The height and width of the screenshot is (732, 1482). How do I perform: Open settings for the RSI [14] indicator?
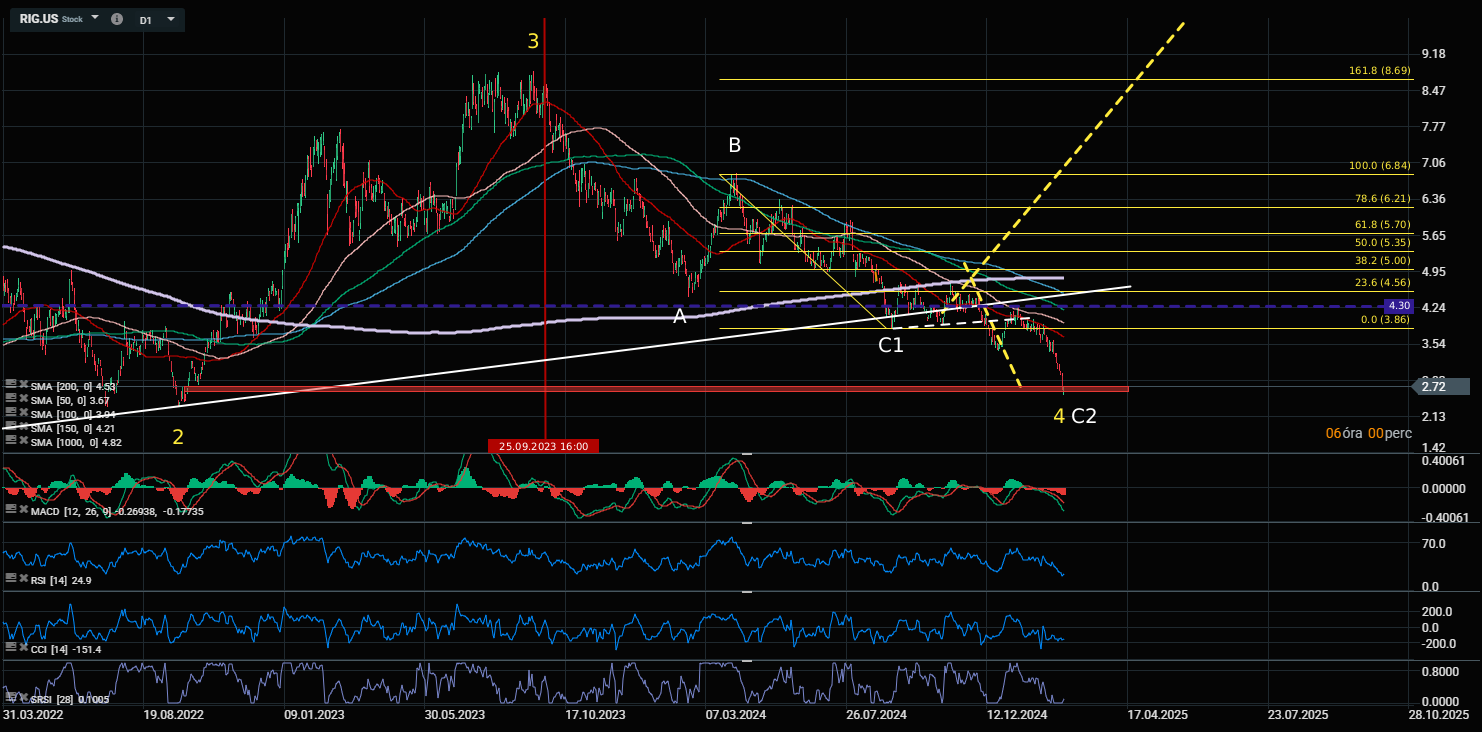click(x=10, y=579)
